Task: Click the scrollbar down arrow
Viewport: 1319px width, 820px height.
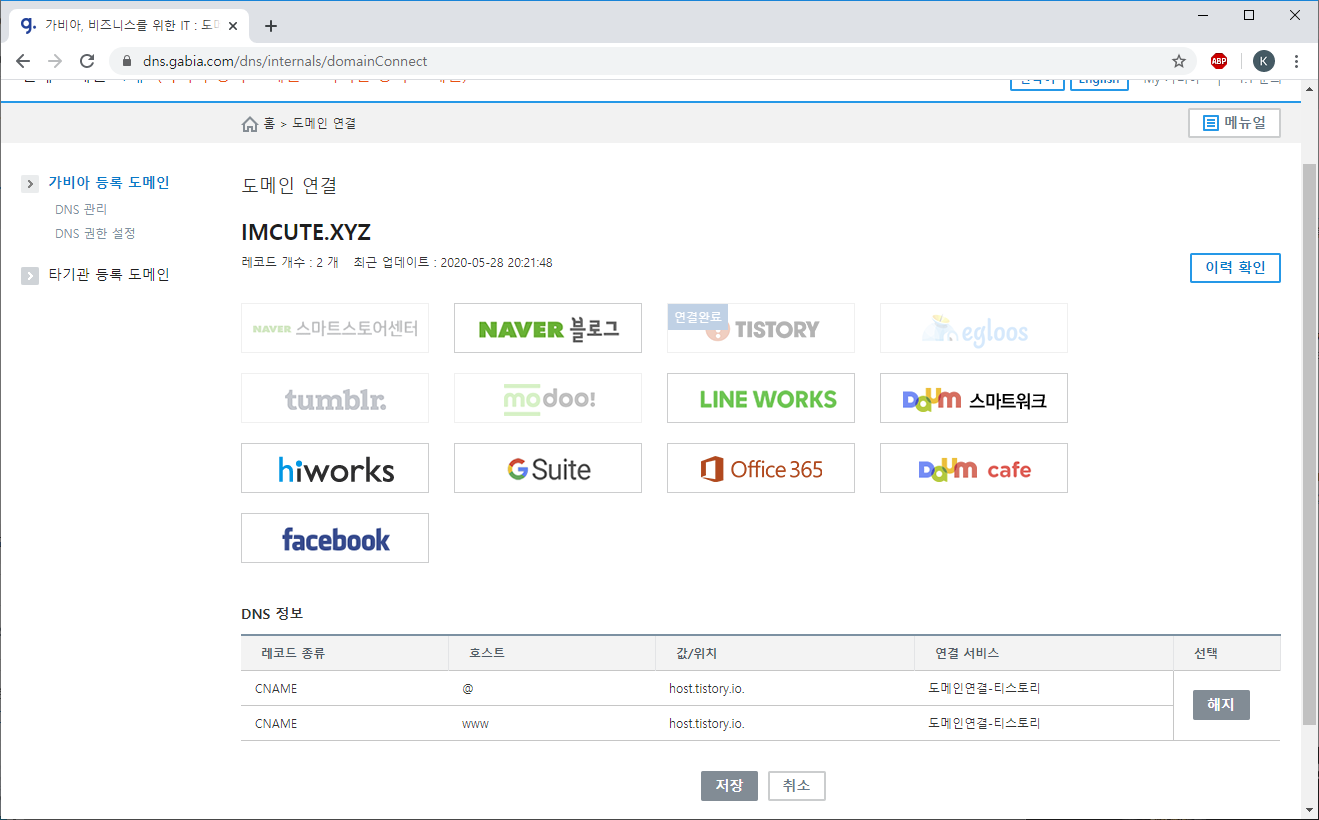Action: click(1309, 809)
